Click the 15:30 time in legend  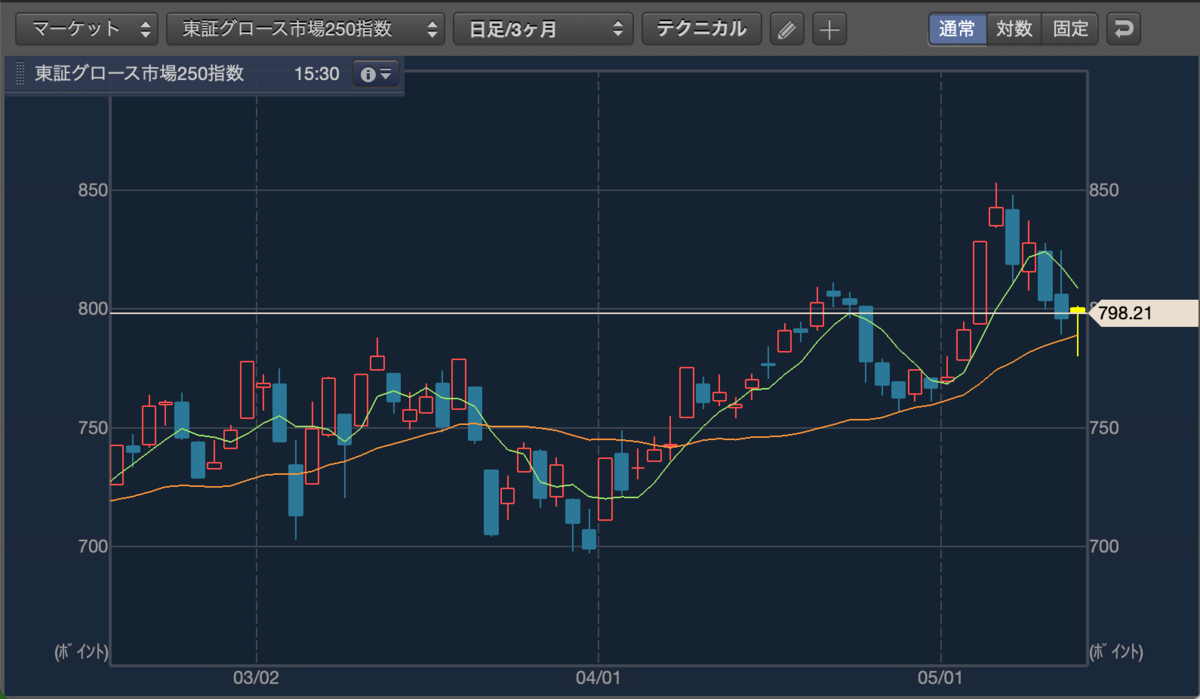pos(317,75)
